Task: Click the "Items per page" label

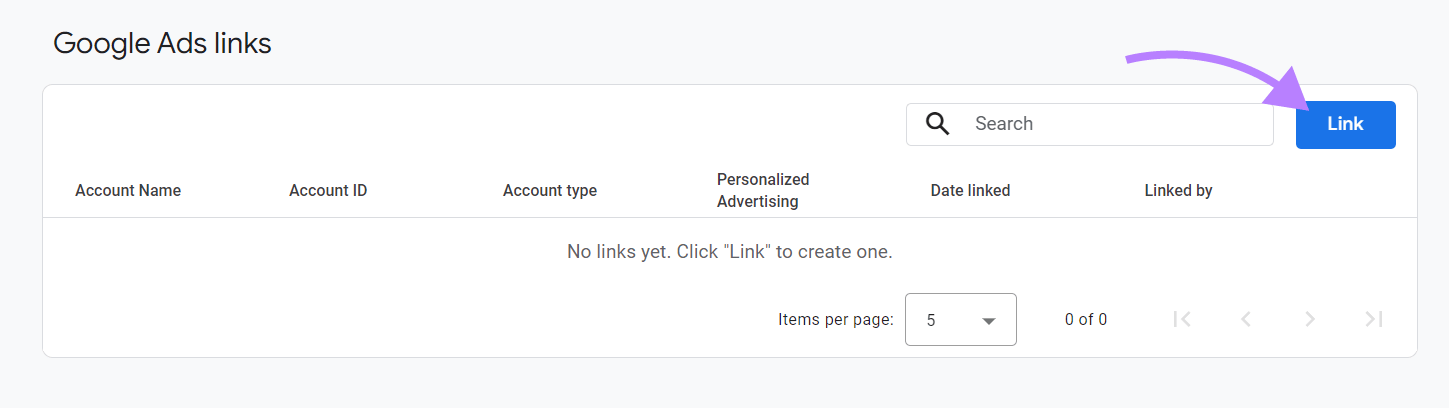Action: (835, 320)
